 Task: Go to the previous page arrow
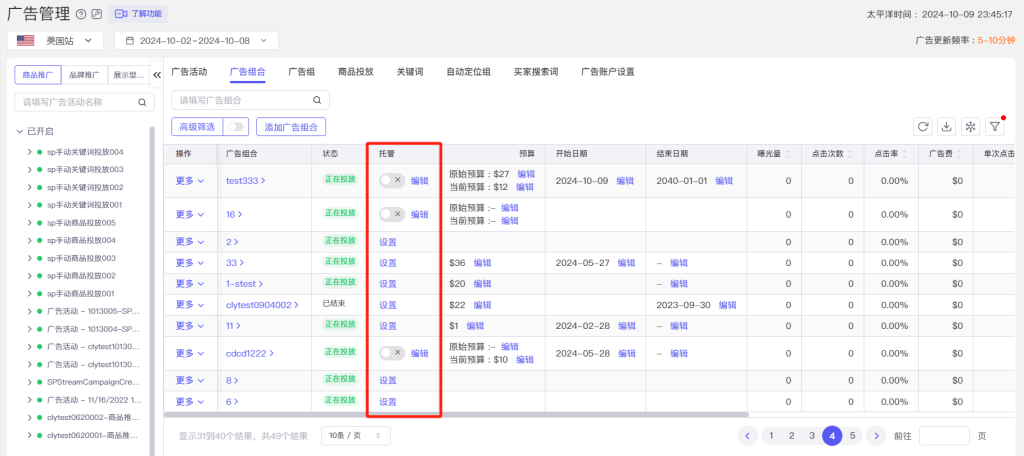(x=748, y=436)
